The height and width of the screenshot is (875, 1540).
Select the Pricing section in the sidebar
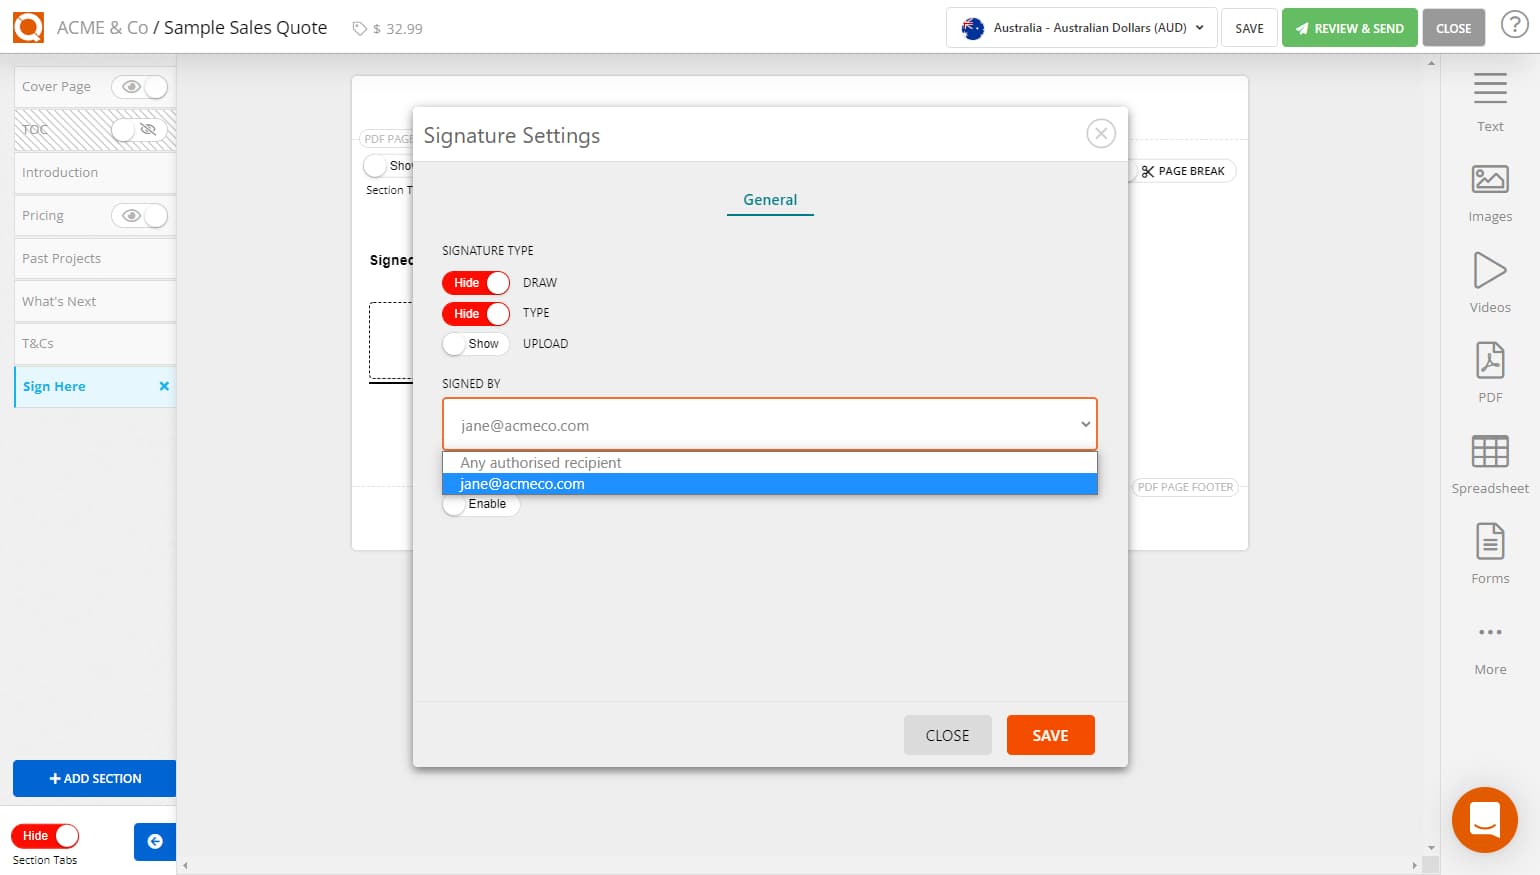pos(60,215)
